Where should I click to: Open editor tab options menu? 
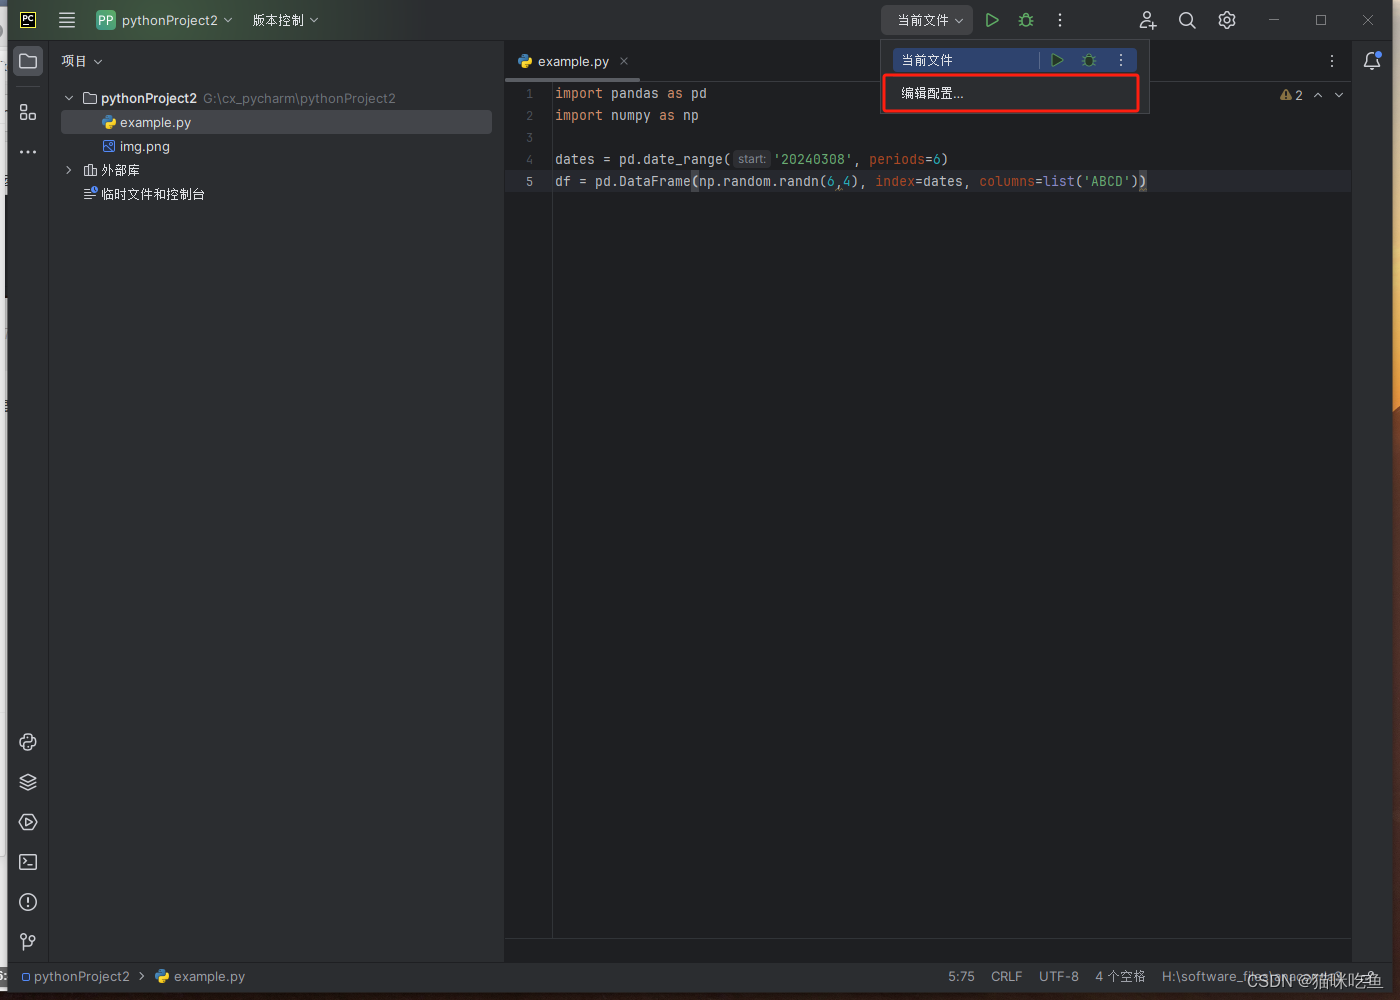coord(1332,61)
